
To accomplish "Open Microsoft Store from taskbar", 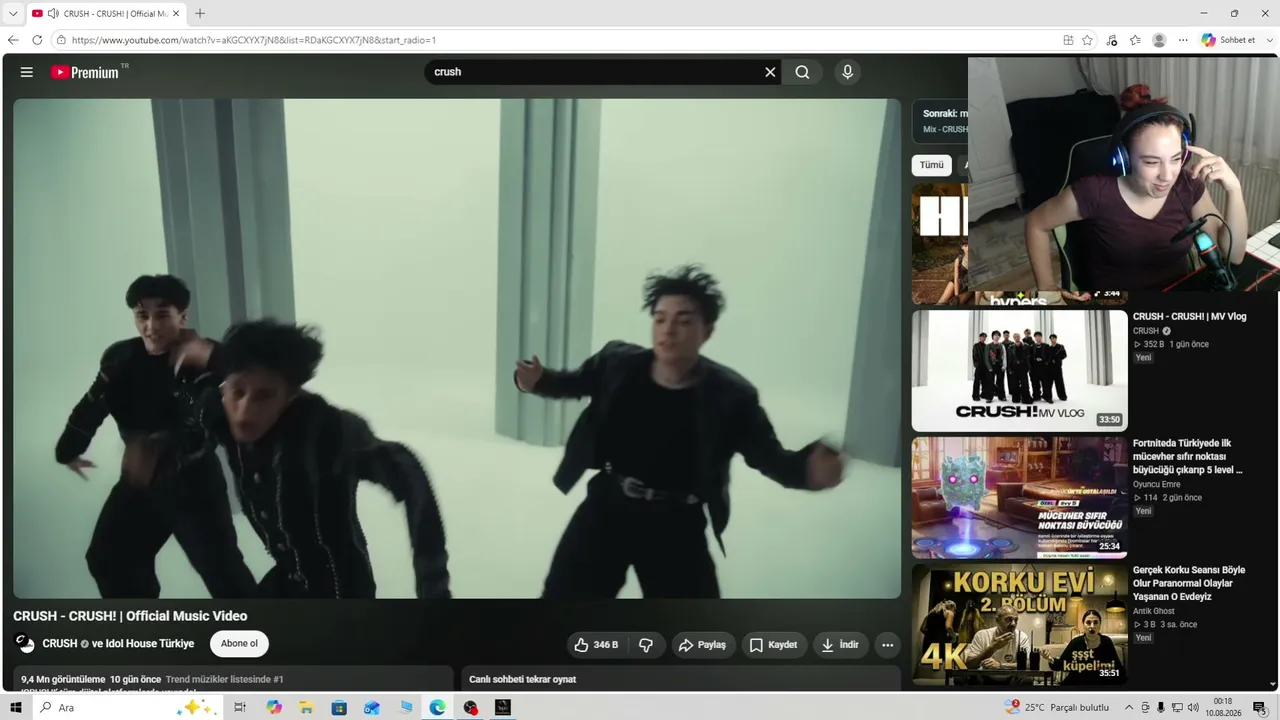I will click(x=339, y=708).
